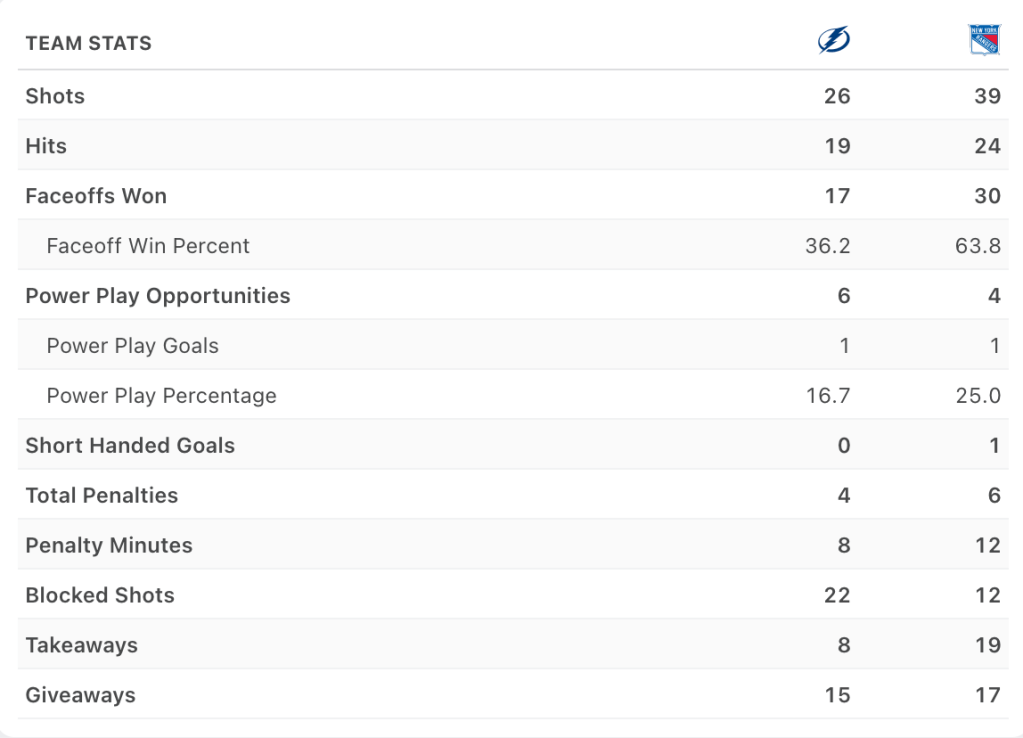Click the Shots row label
The width and height of the screenshot is (1023, 738).
55,96
